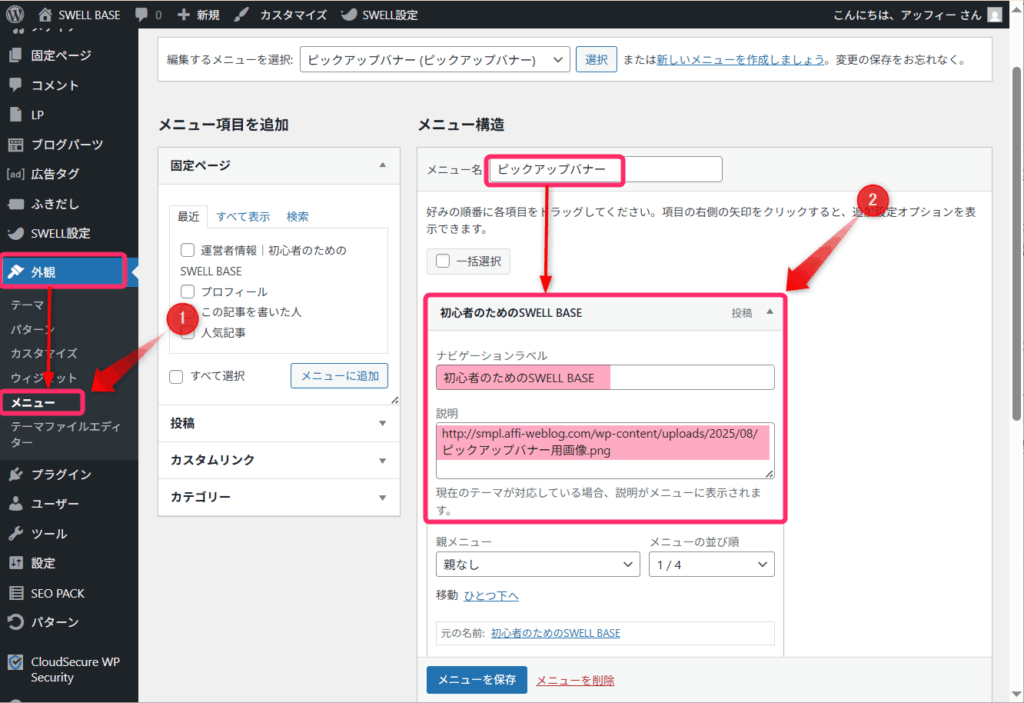Click the WordPress logo icon in admin bar
This screenshot has width=1024, height=703.
15,15
